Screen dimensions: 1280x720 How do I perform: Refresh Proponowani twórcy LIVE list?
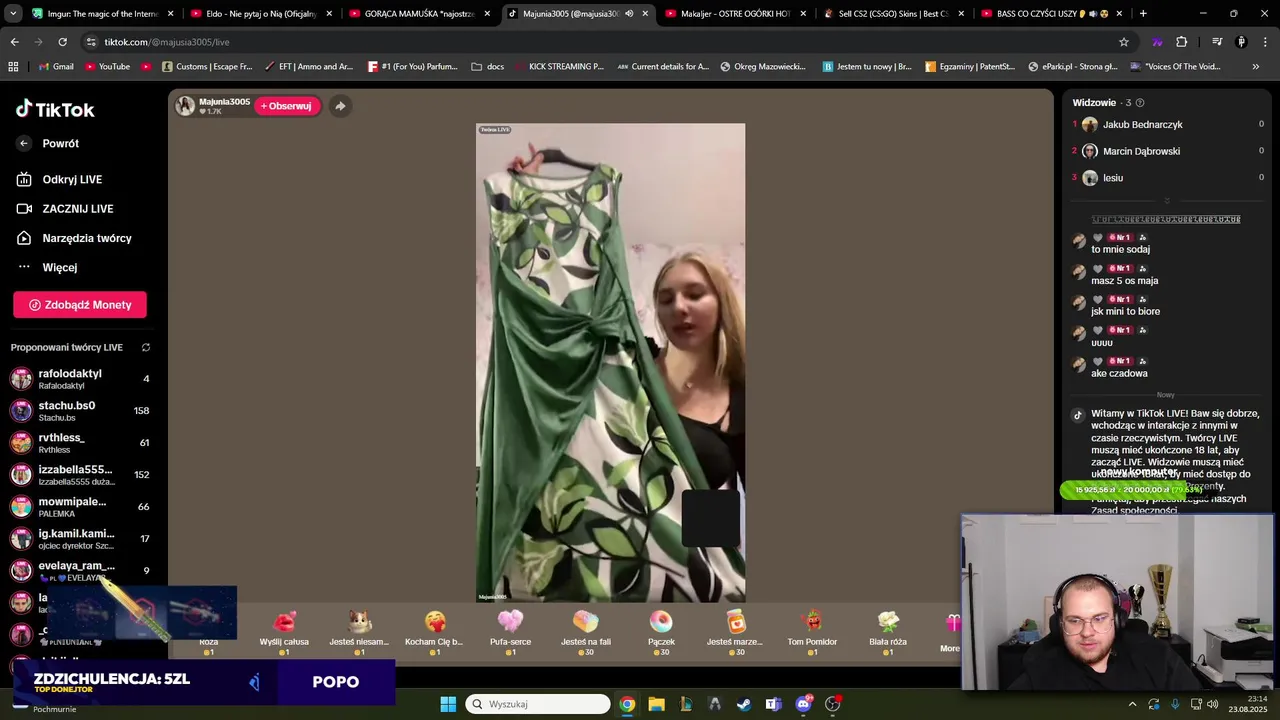tap(146, 347)
